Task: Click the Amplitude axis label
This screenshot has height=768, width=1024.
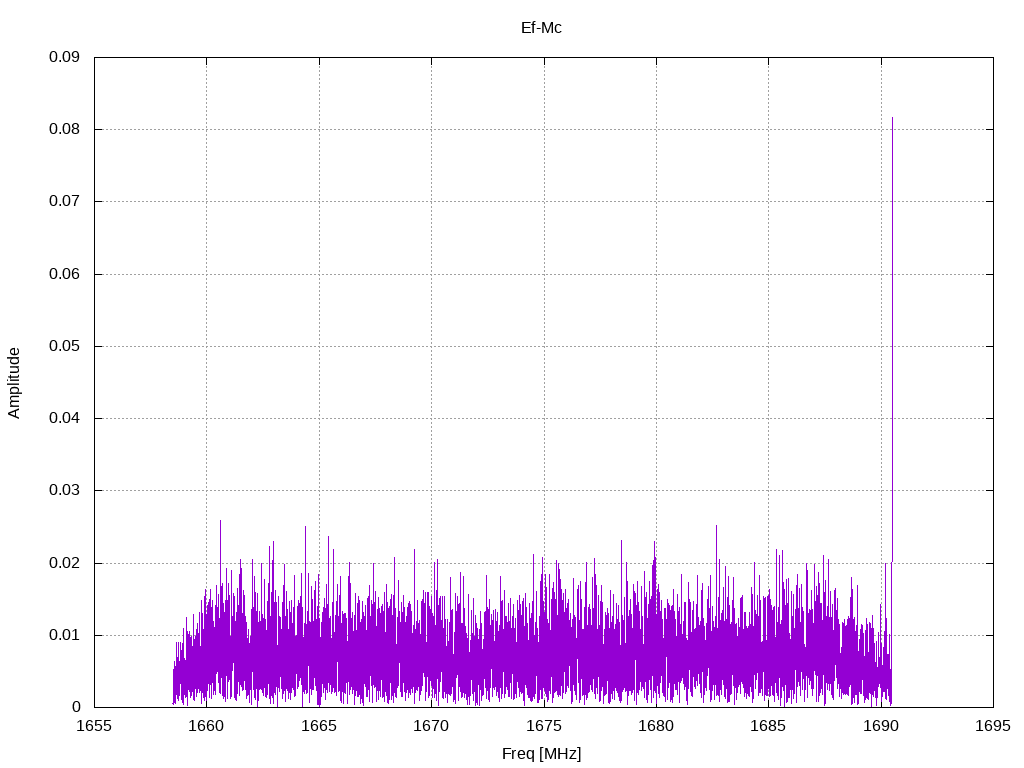Action: 14,383
